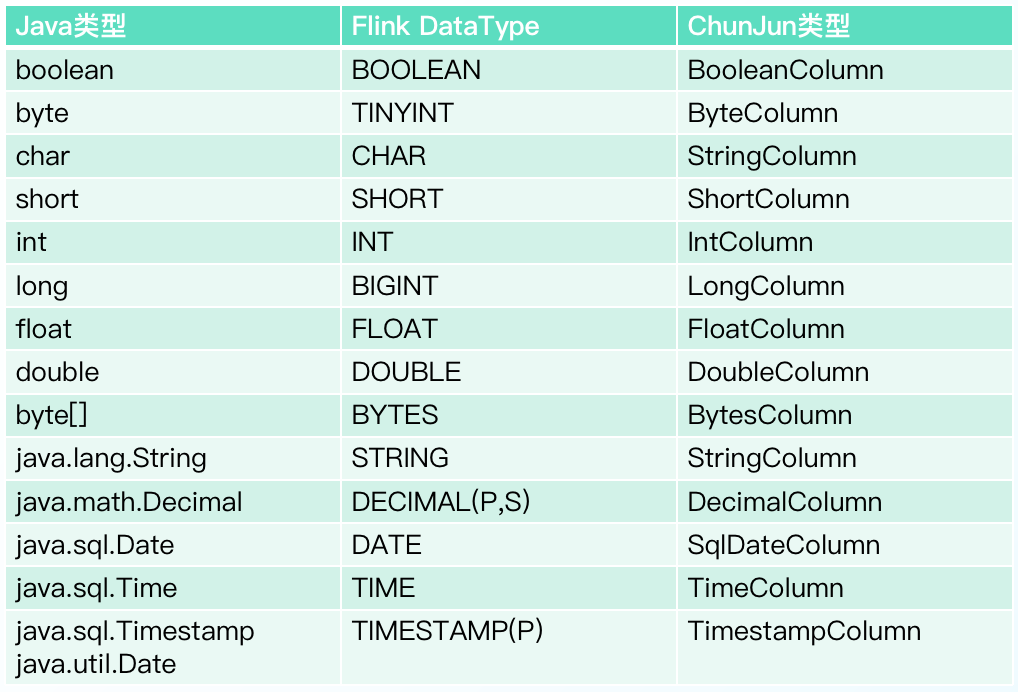Image resolution: width=1018 pixels, height=692 pixels.
Task: Click the ChunJun类型 column header
Action: click(x=769, y=27)
